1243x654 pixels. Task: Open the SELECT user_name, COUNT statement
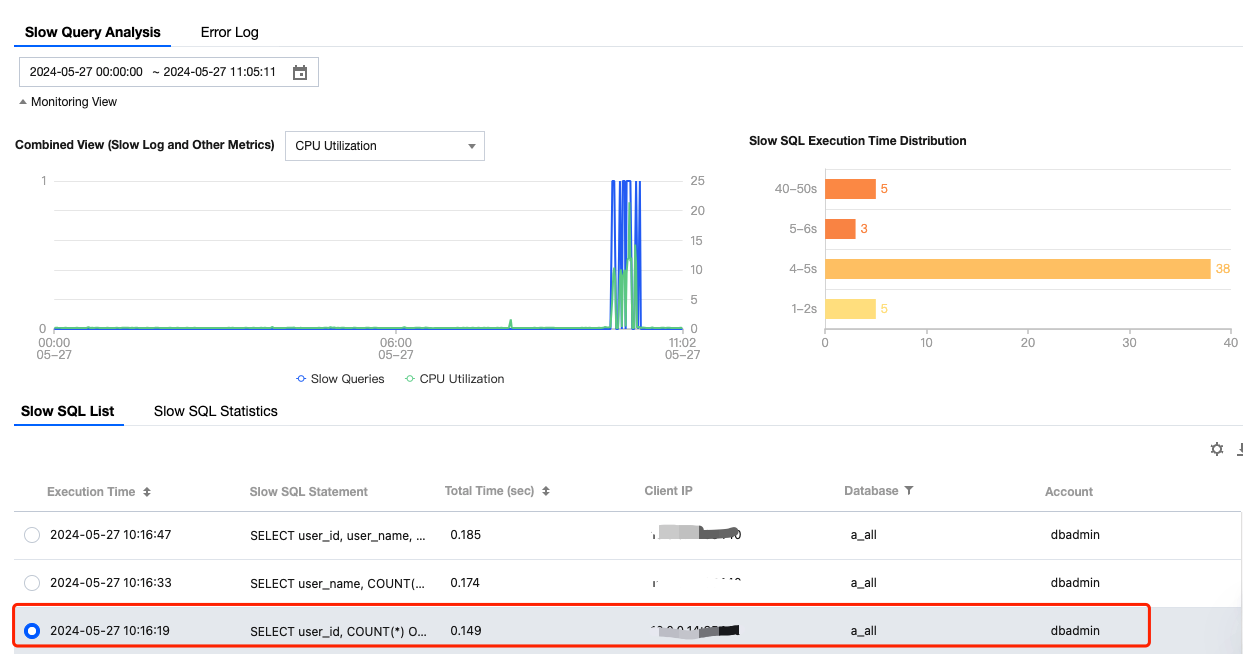(337, 583)
